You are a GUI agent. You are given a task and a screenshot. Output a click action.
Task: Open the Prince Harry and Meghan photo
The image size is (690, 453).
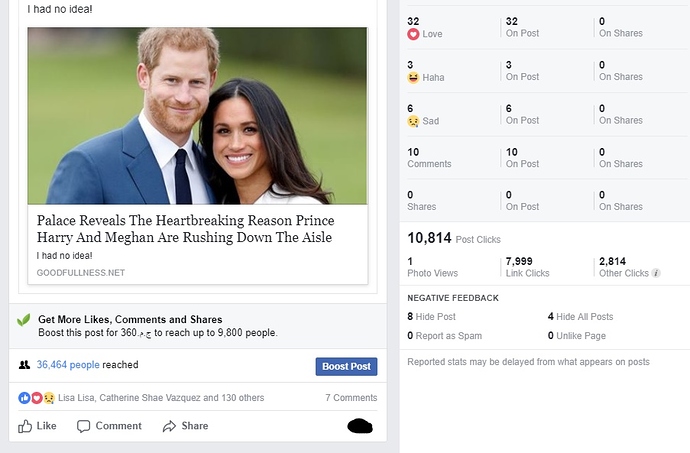coord(198,116)
